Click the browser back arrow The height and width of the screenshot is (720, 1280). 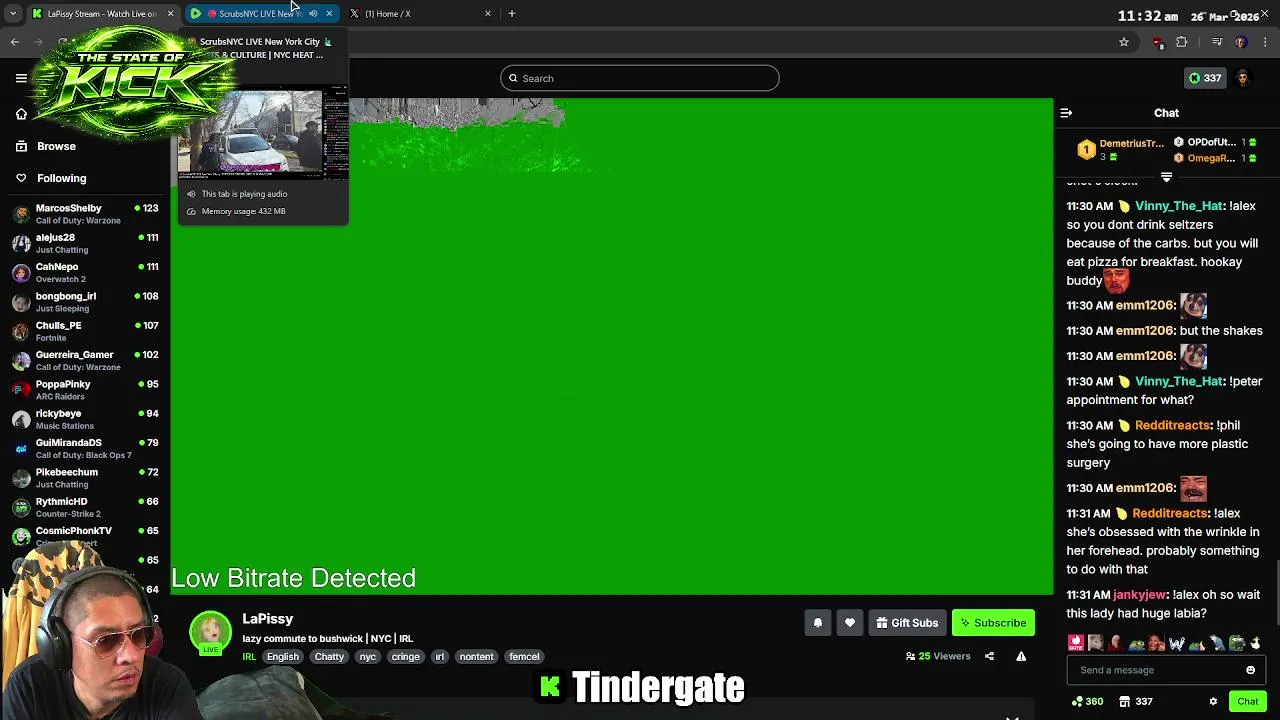pyautogui.click(x=15, y=42)
